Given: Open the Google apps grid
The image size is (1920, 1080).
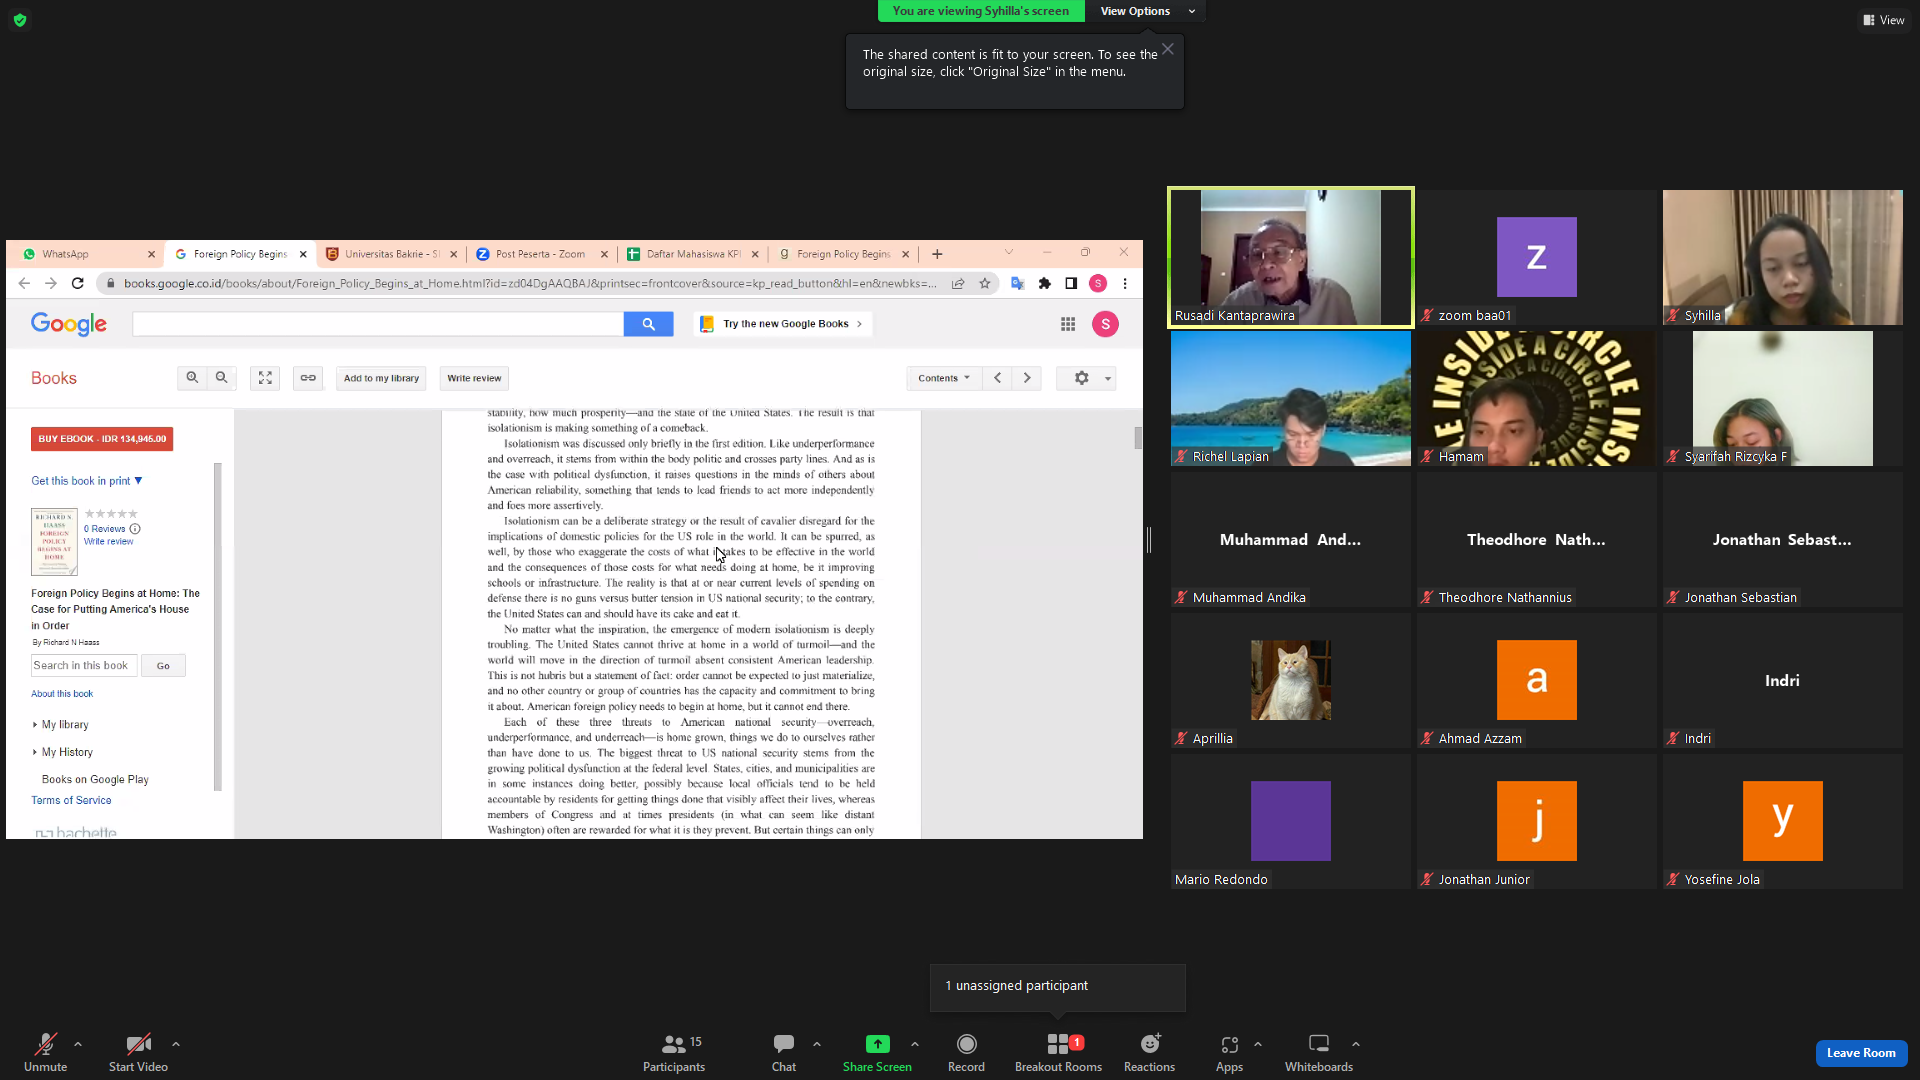Looking at the screenshot, I should (x=1068, y=324).
